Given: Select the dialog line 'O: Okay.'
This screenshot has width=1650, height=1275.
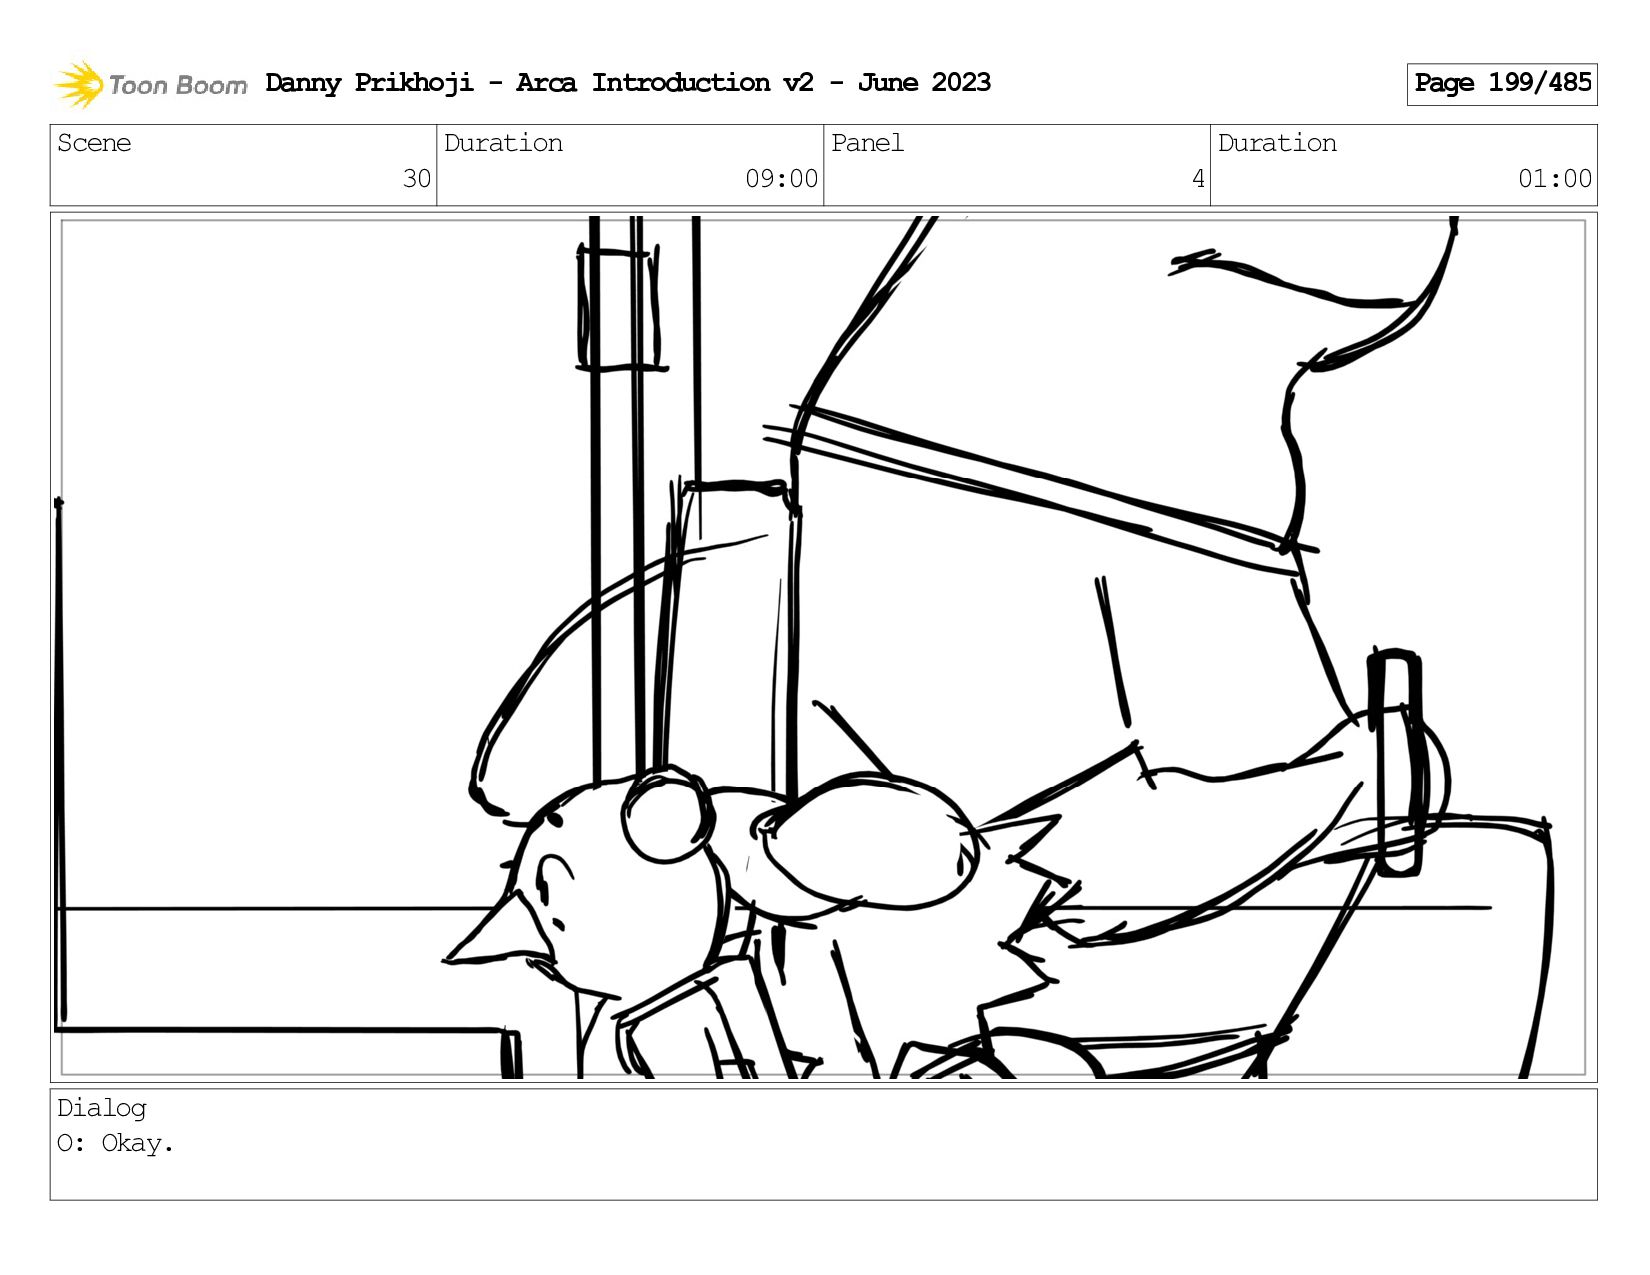Looking at the screenshot, I should 115,1143.
